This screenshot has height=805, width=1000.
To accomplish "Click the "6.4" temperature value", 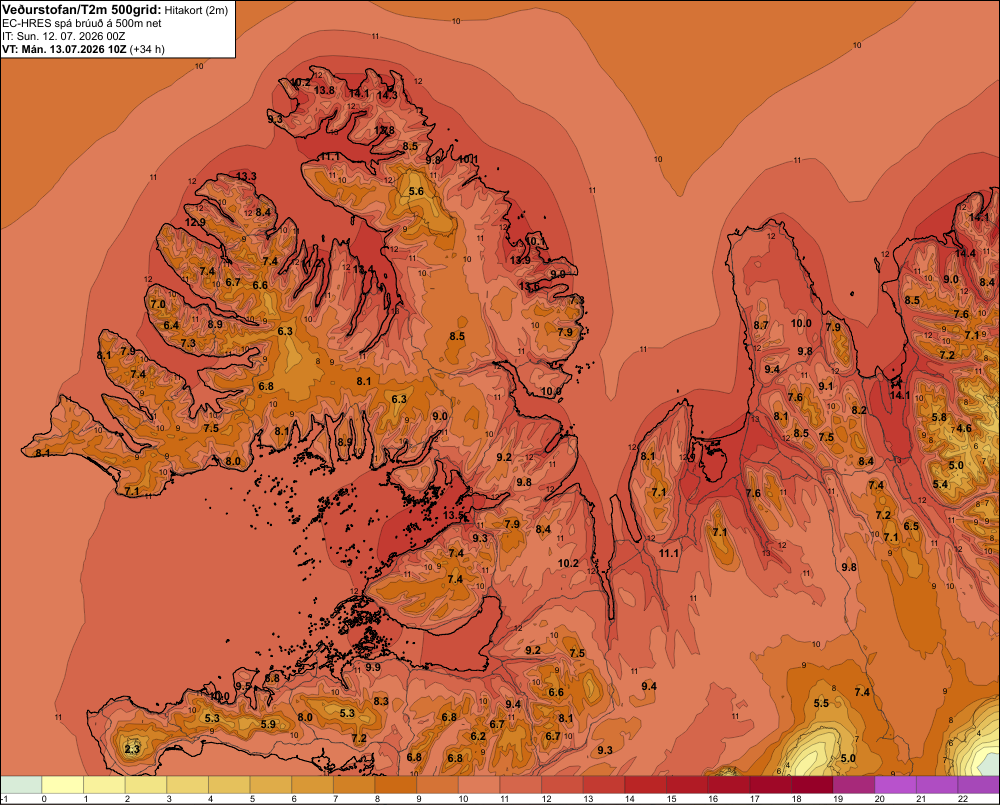I will click(x=171, y=325).
